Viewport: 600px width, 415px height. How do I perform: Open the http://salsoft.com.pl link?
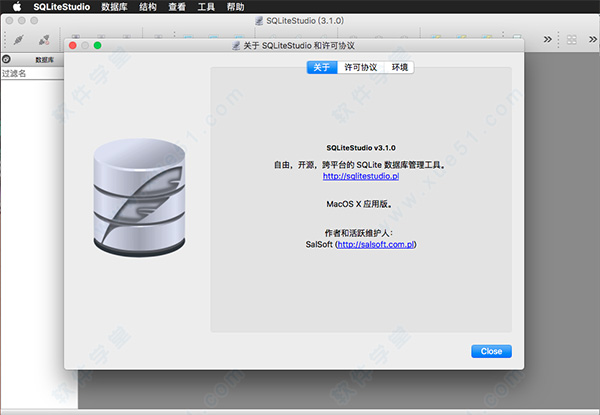pyautogui.click(x=376, y=244)
